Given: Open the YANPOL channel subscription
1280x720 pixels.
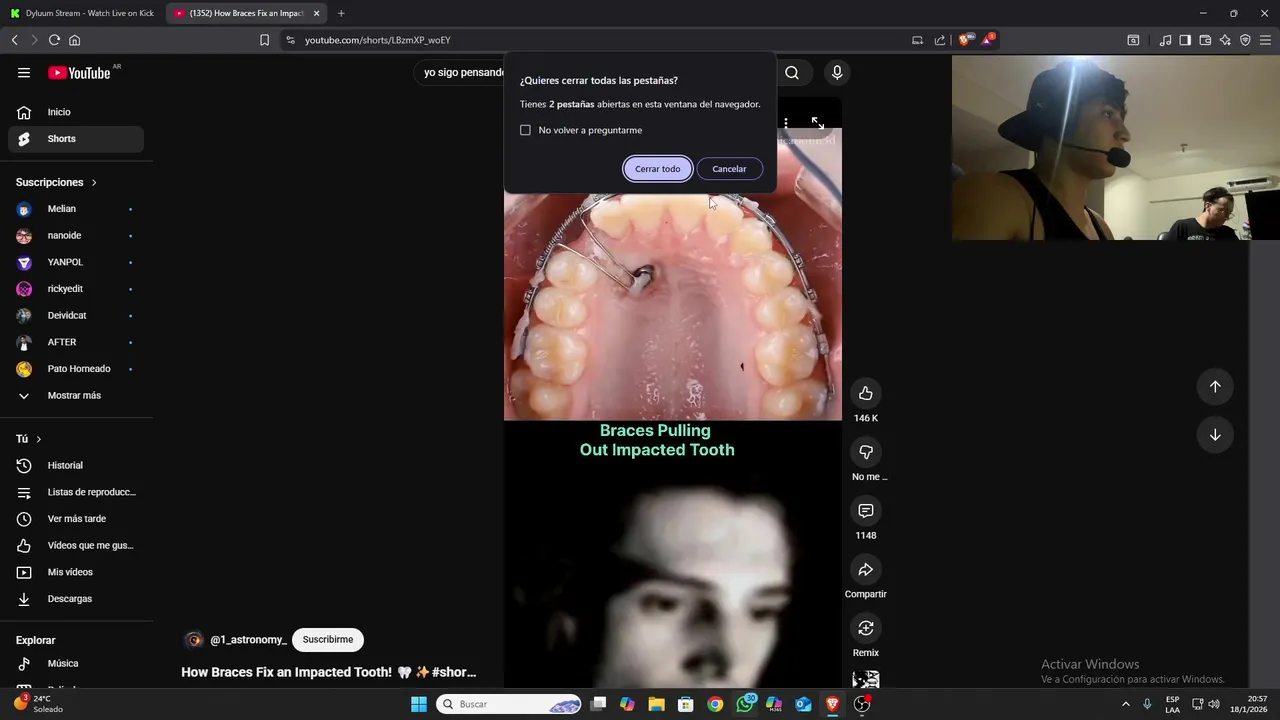Looking at the screenshot, I should (x=76, y=262).
